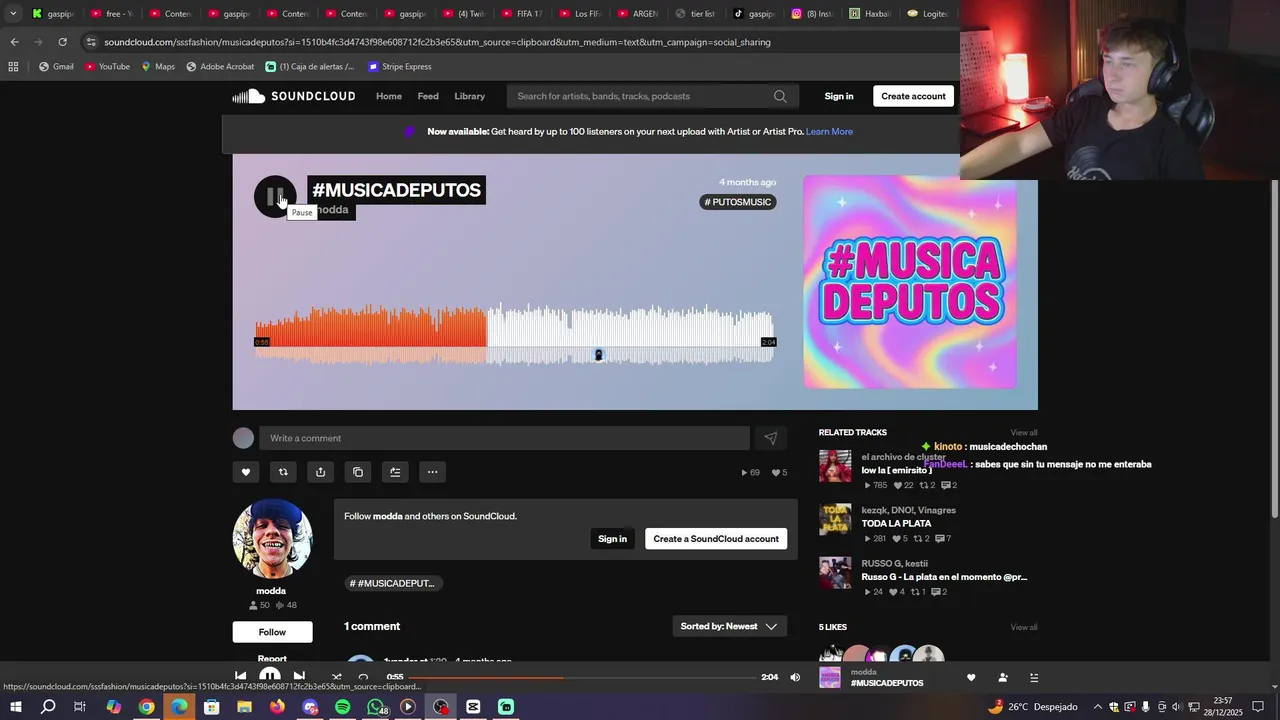Open the Next up queue in the player bar
Viewport: 1280px width, 720px height.
(x=1034, y=677)
